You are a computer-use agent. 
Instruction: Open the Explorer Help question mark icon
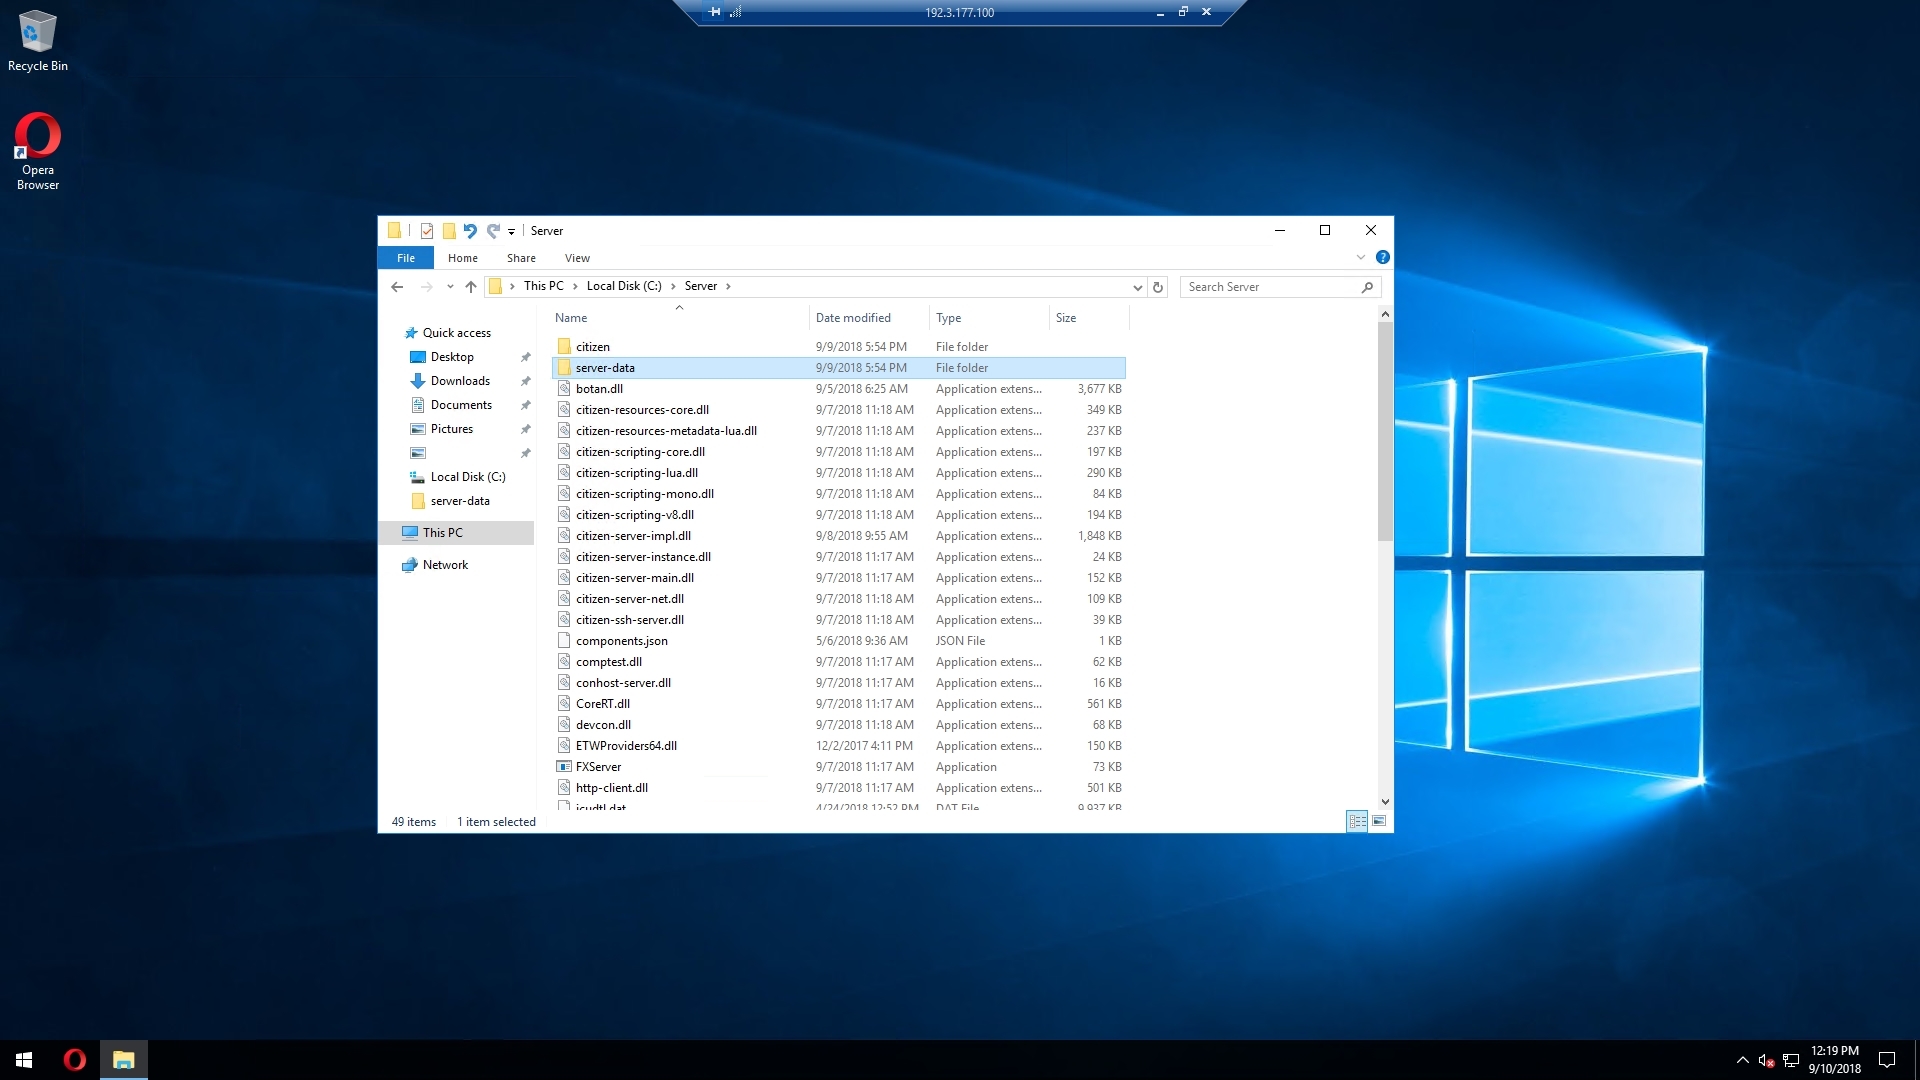click(1382, 258)
